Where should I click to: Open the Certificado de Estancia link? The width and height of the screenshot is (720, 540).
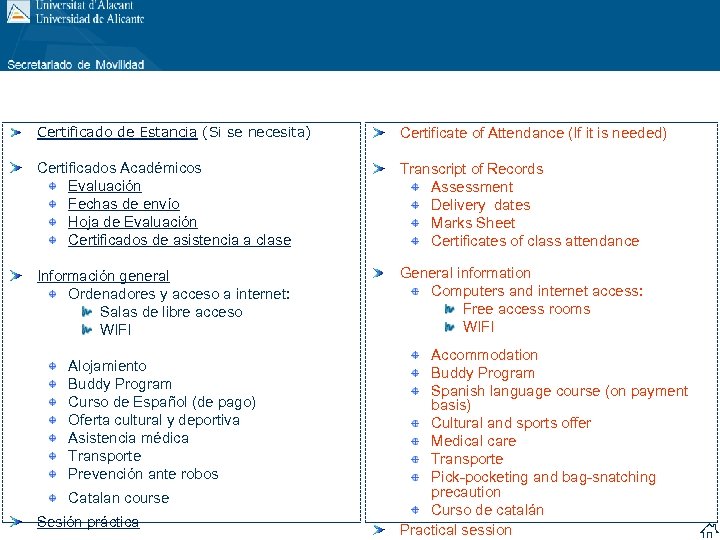point(117,132)
